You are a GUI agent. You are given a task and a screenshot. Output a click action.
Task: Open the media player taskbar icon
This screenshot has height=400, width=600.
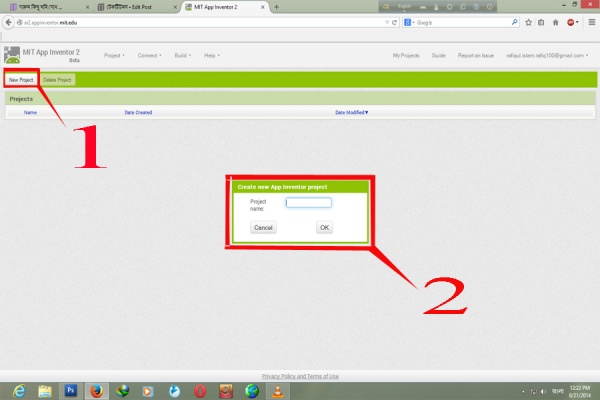pyautogui.click(x=148, y=391)
